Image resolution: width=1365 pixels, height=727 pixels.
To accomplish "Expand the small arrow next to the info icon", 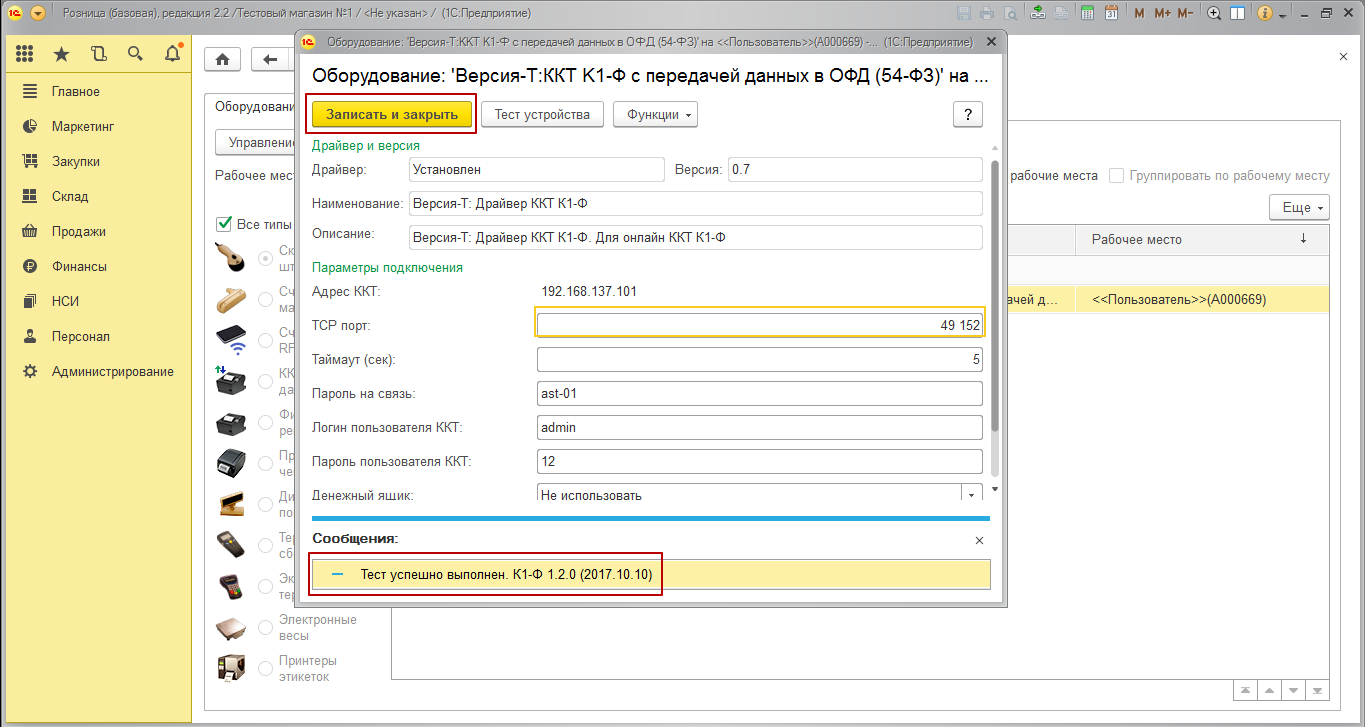I will click(1280, 14).
